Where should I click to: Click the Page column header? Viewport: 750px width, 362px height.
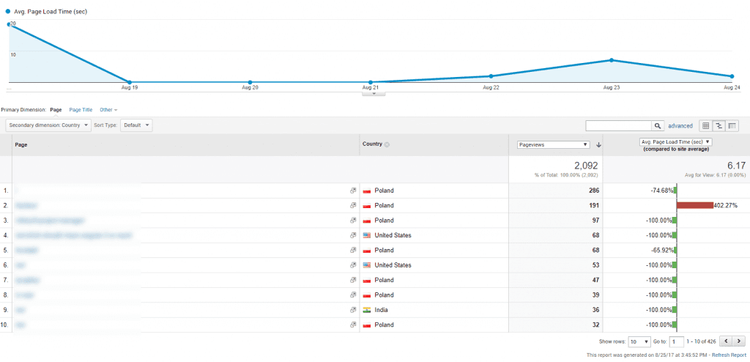(x=21, y=144)
